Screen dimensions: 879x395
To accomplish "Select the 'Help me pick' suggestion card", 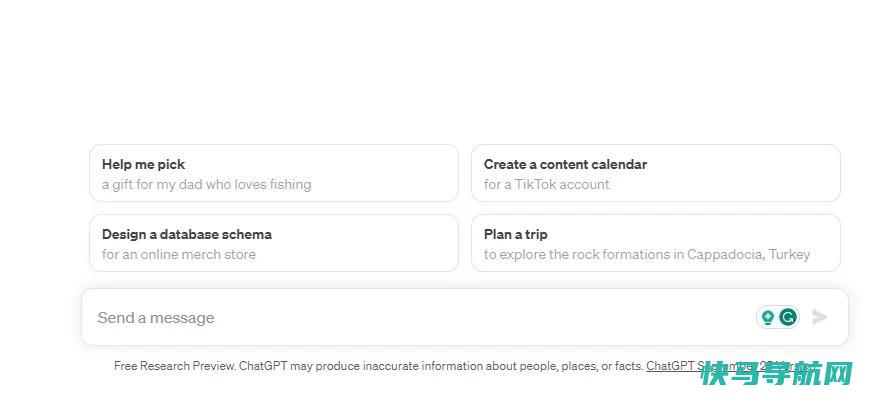I will (274, 173).
